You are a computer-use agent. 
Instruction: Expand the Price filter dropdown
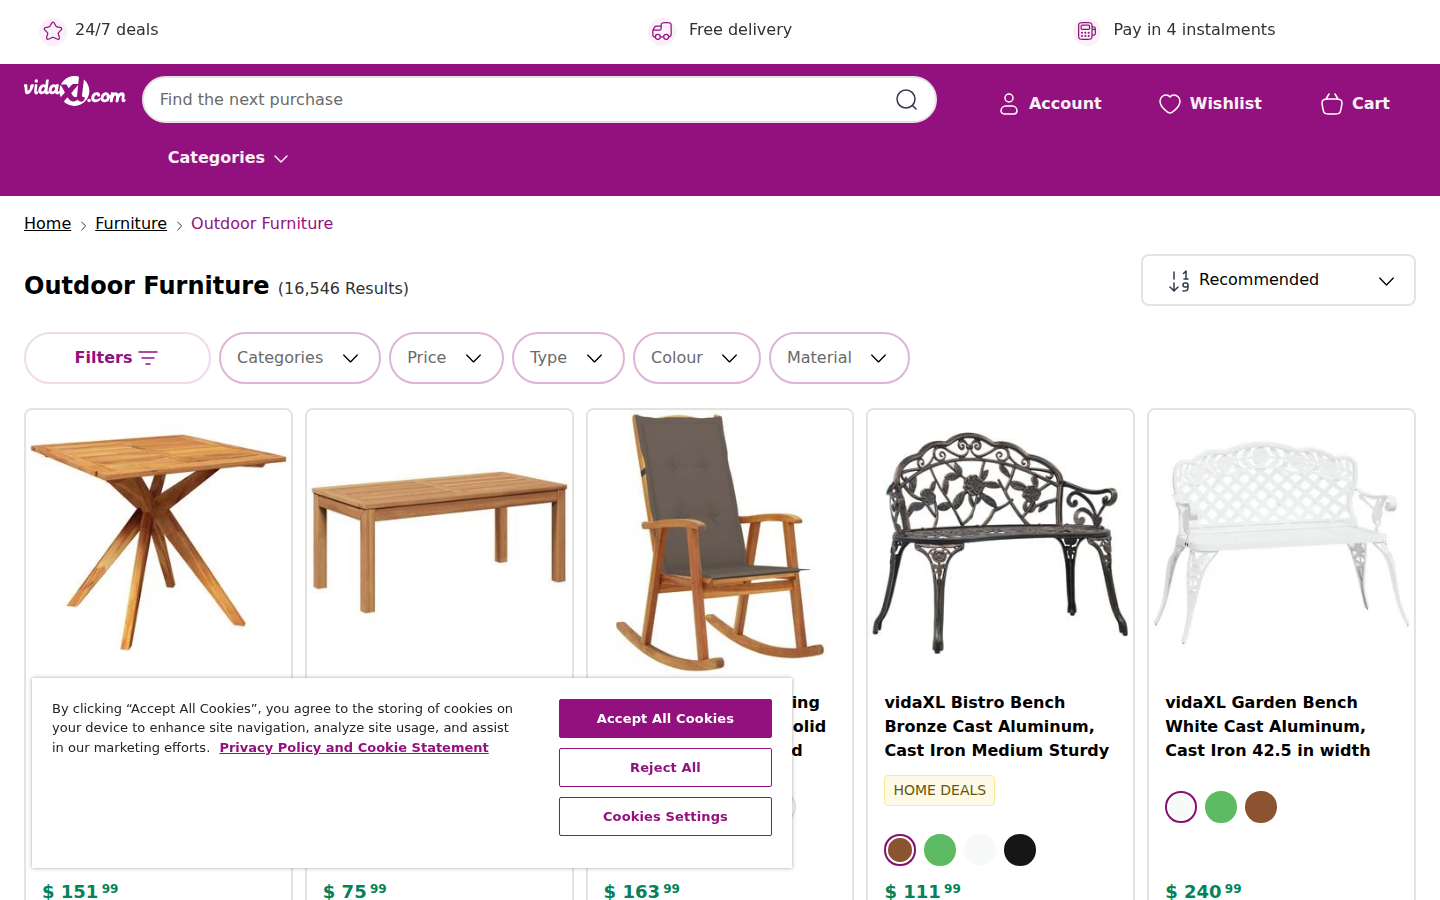point(446,358)
